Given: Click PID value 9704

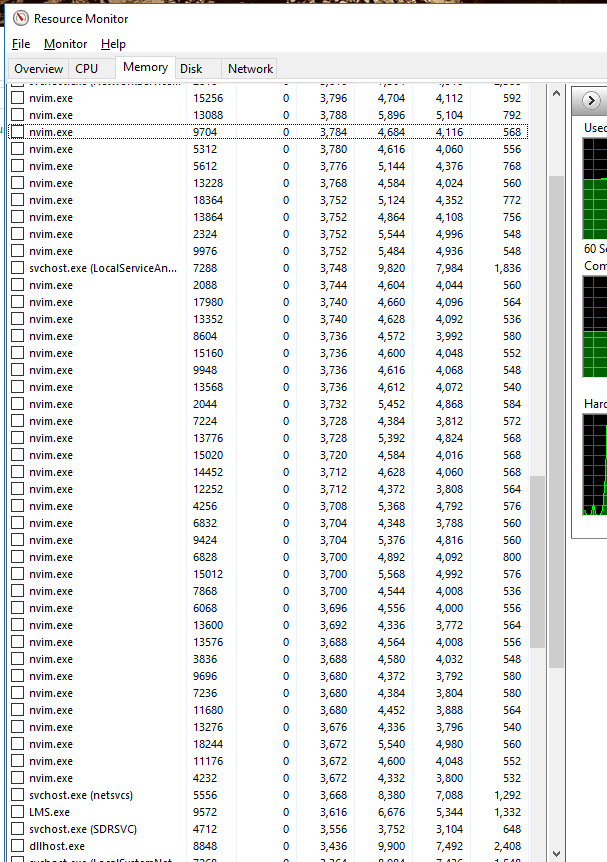Looking at the screenshot, I should [x=205, y=132].
